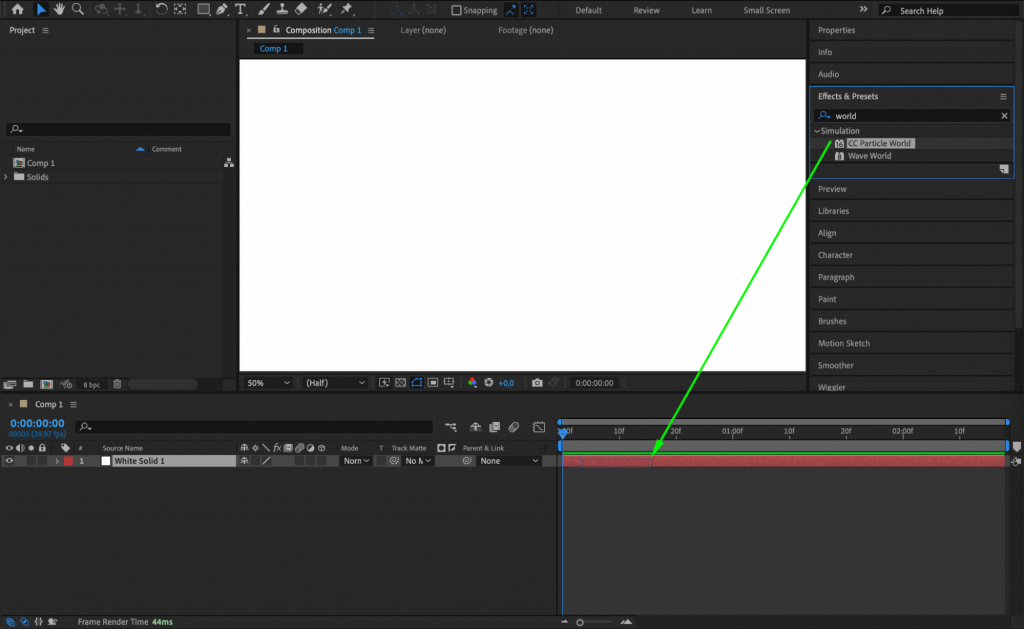
Task: Select the Hand tool
Action: (58, 10)
